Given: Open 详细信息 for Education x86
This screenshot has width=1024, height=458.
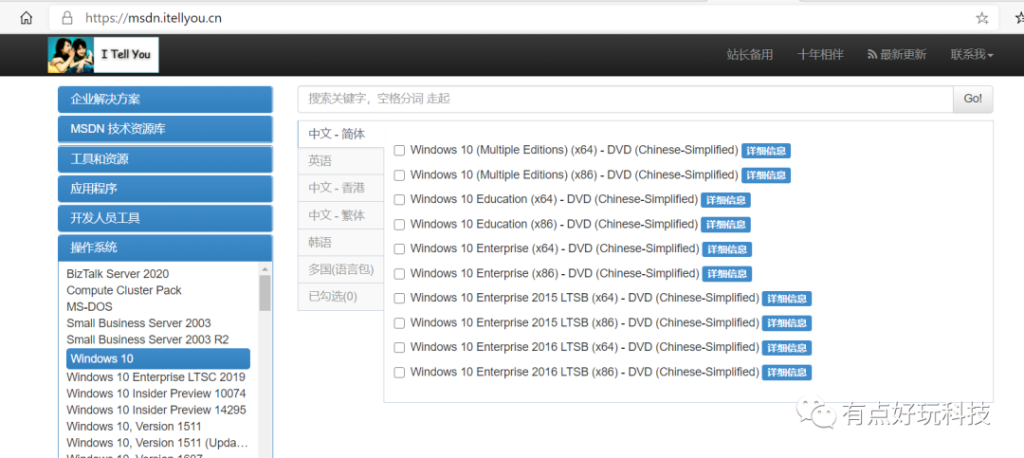Looking at the screenshot, I should click(726, 225).
